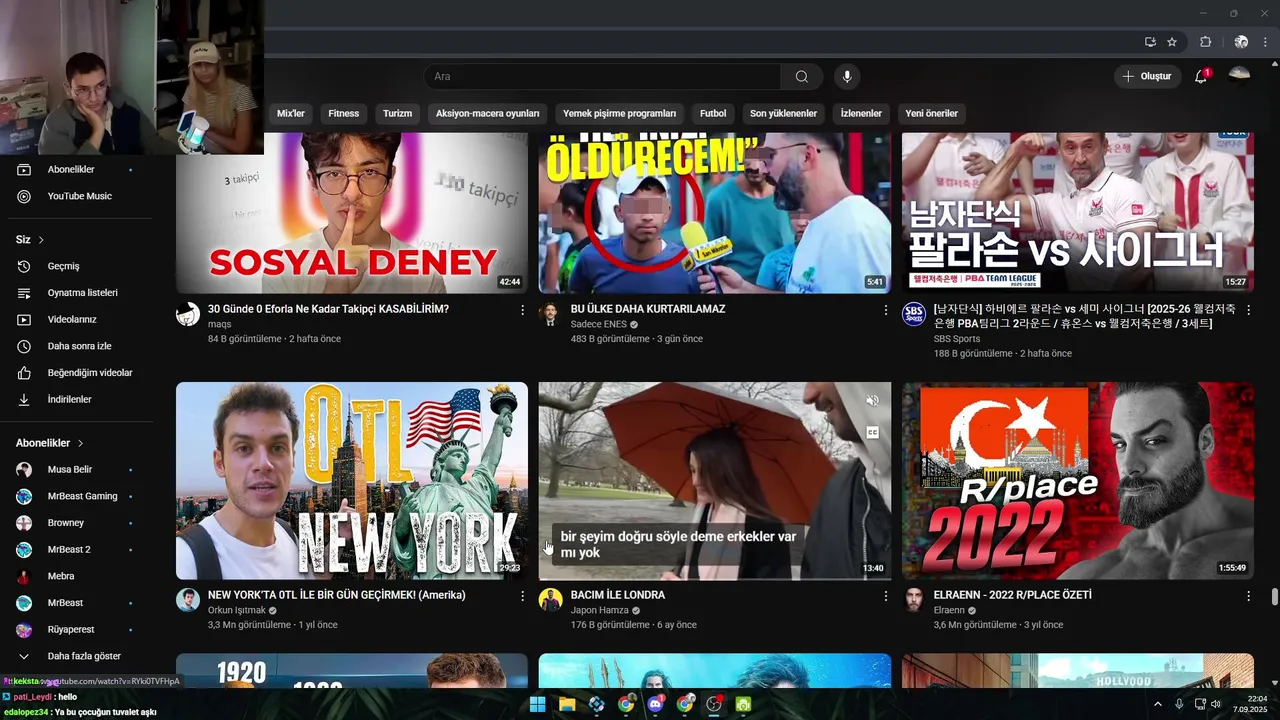Show hidden system tray icons
Image resolution: width=1280 pixels, height=720 pixels.
click(1158, 704)
